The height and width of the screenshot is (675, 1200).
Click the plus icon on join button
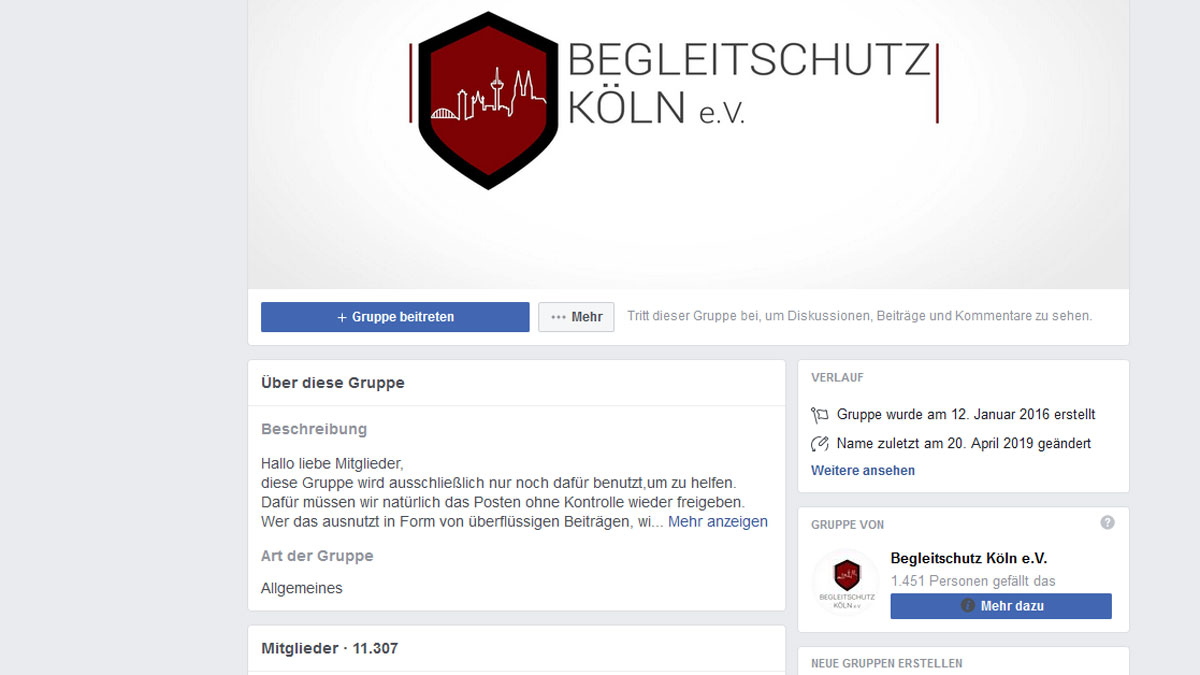point(342,317)
